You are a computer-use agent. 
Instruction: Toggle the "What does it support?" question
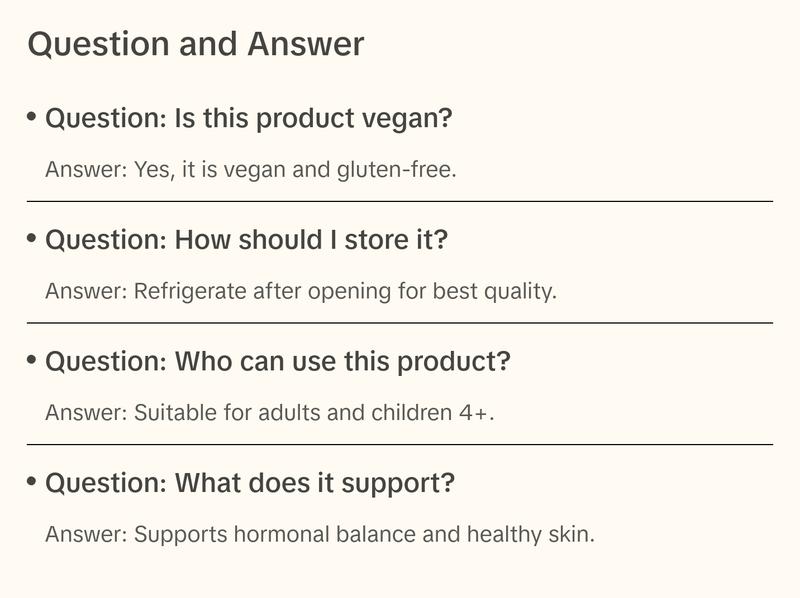pos(250,483)
